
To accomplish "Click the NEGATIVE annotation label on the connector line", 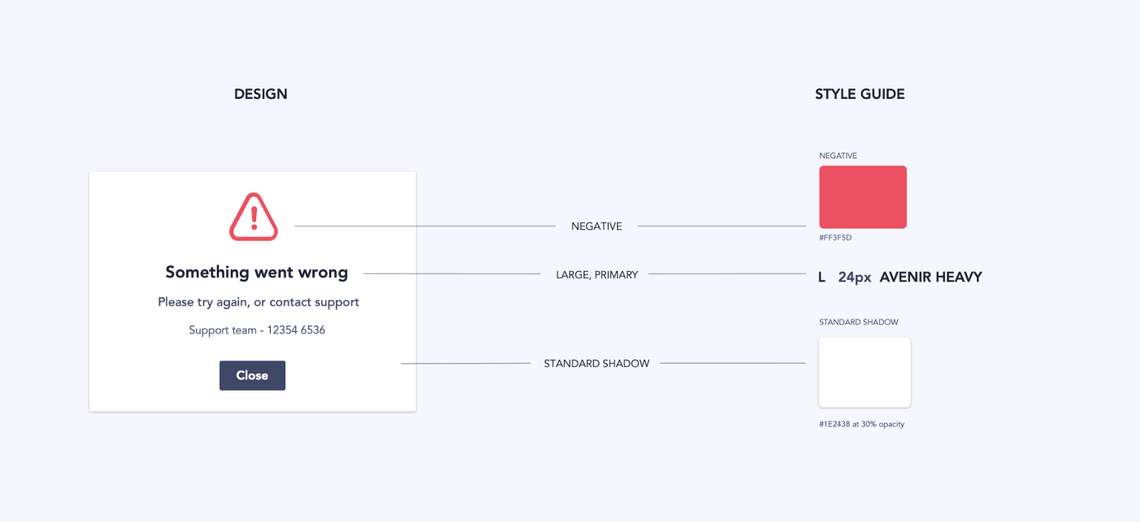I will click(x=596, y=227).
